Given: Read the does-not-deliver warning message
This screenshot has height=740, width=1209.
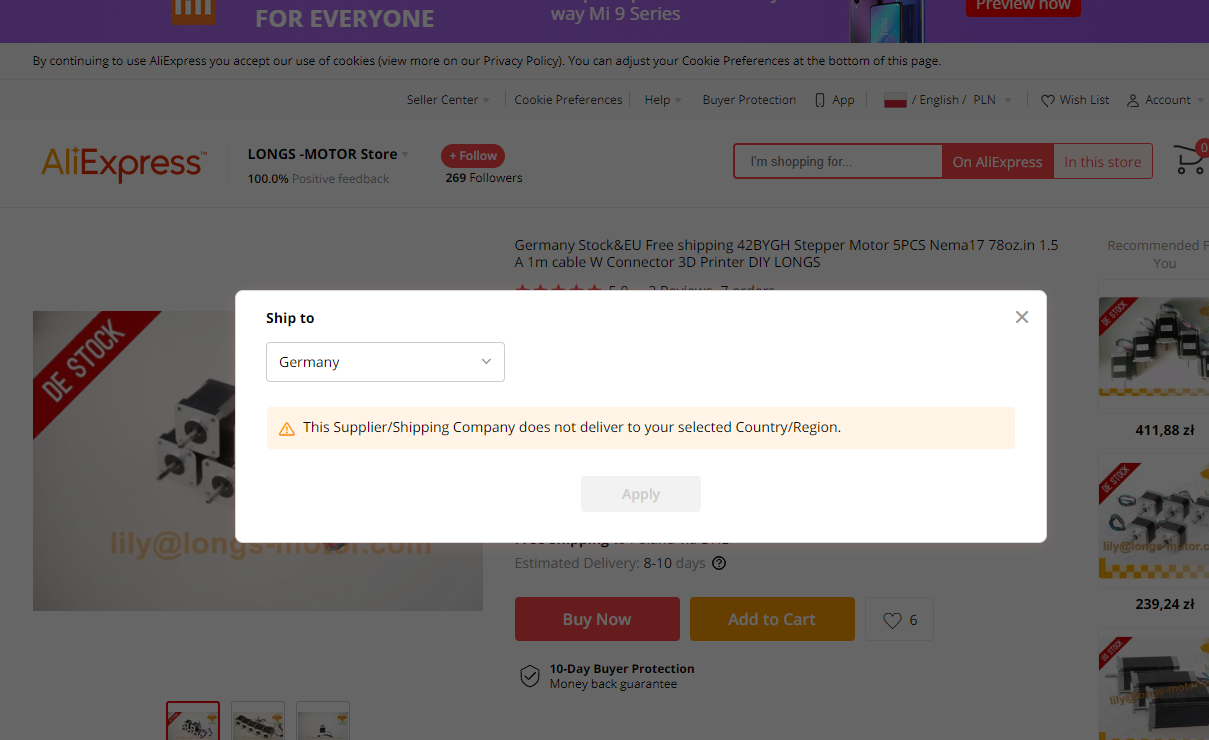Looking at the screenshot, I should point(572,427).
